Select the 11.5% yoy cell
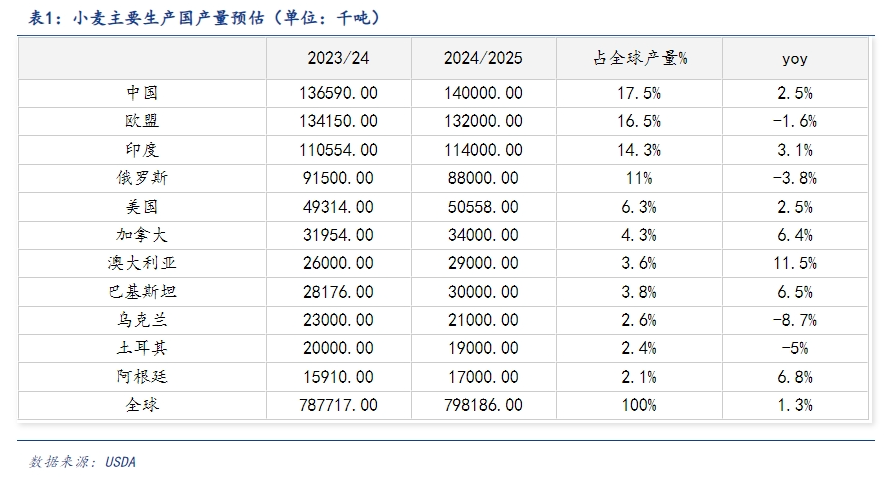Viewport: 895px width, 484px height. [x=795, y=263]
